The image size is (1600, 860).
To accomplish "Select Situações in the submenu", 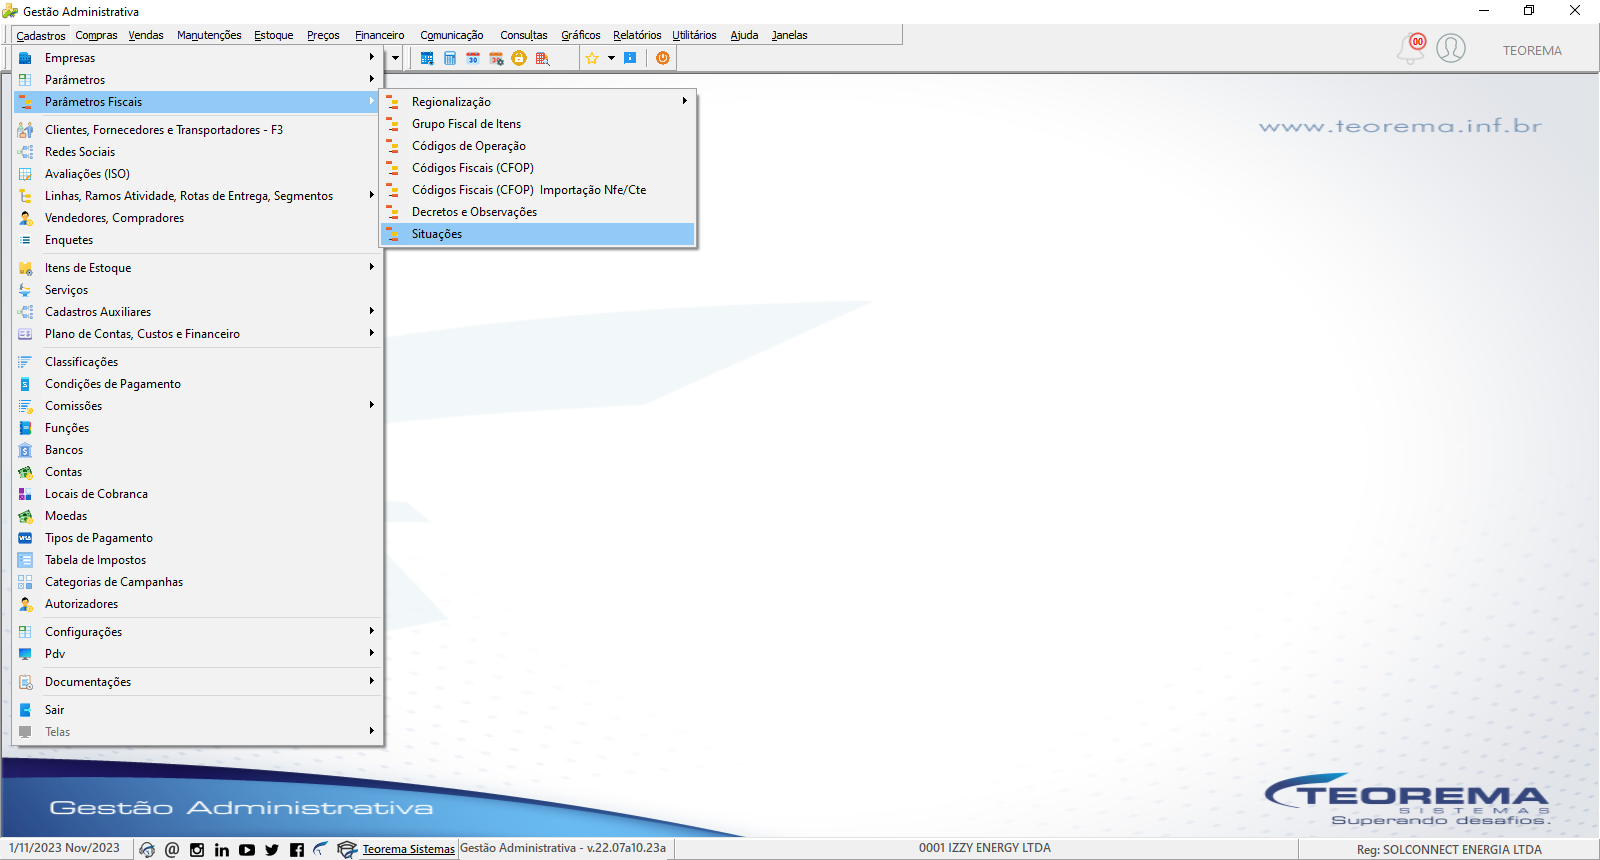I will tap(538, 234).
